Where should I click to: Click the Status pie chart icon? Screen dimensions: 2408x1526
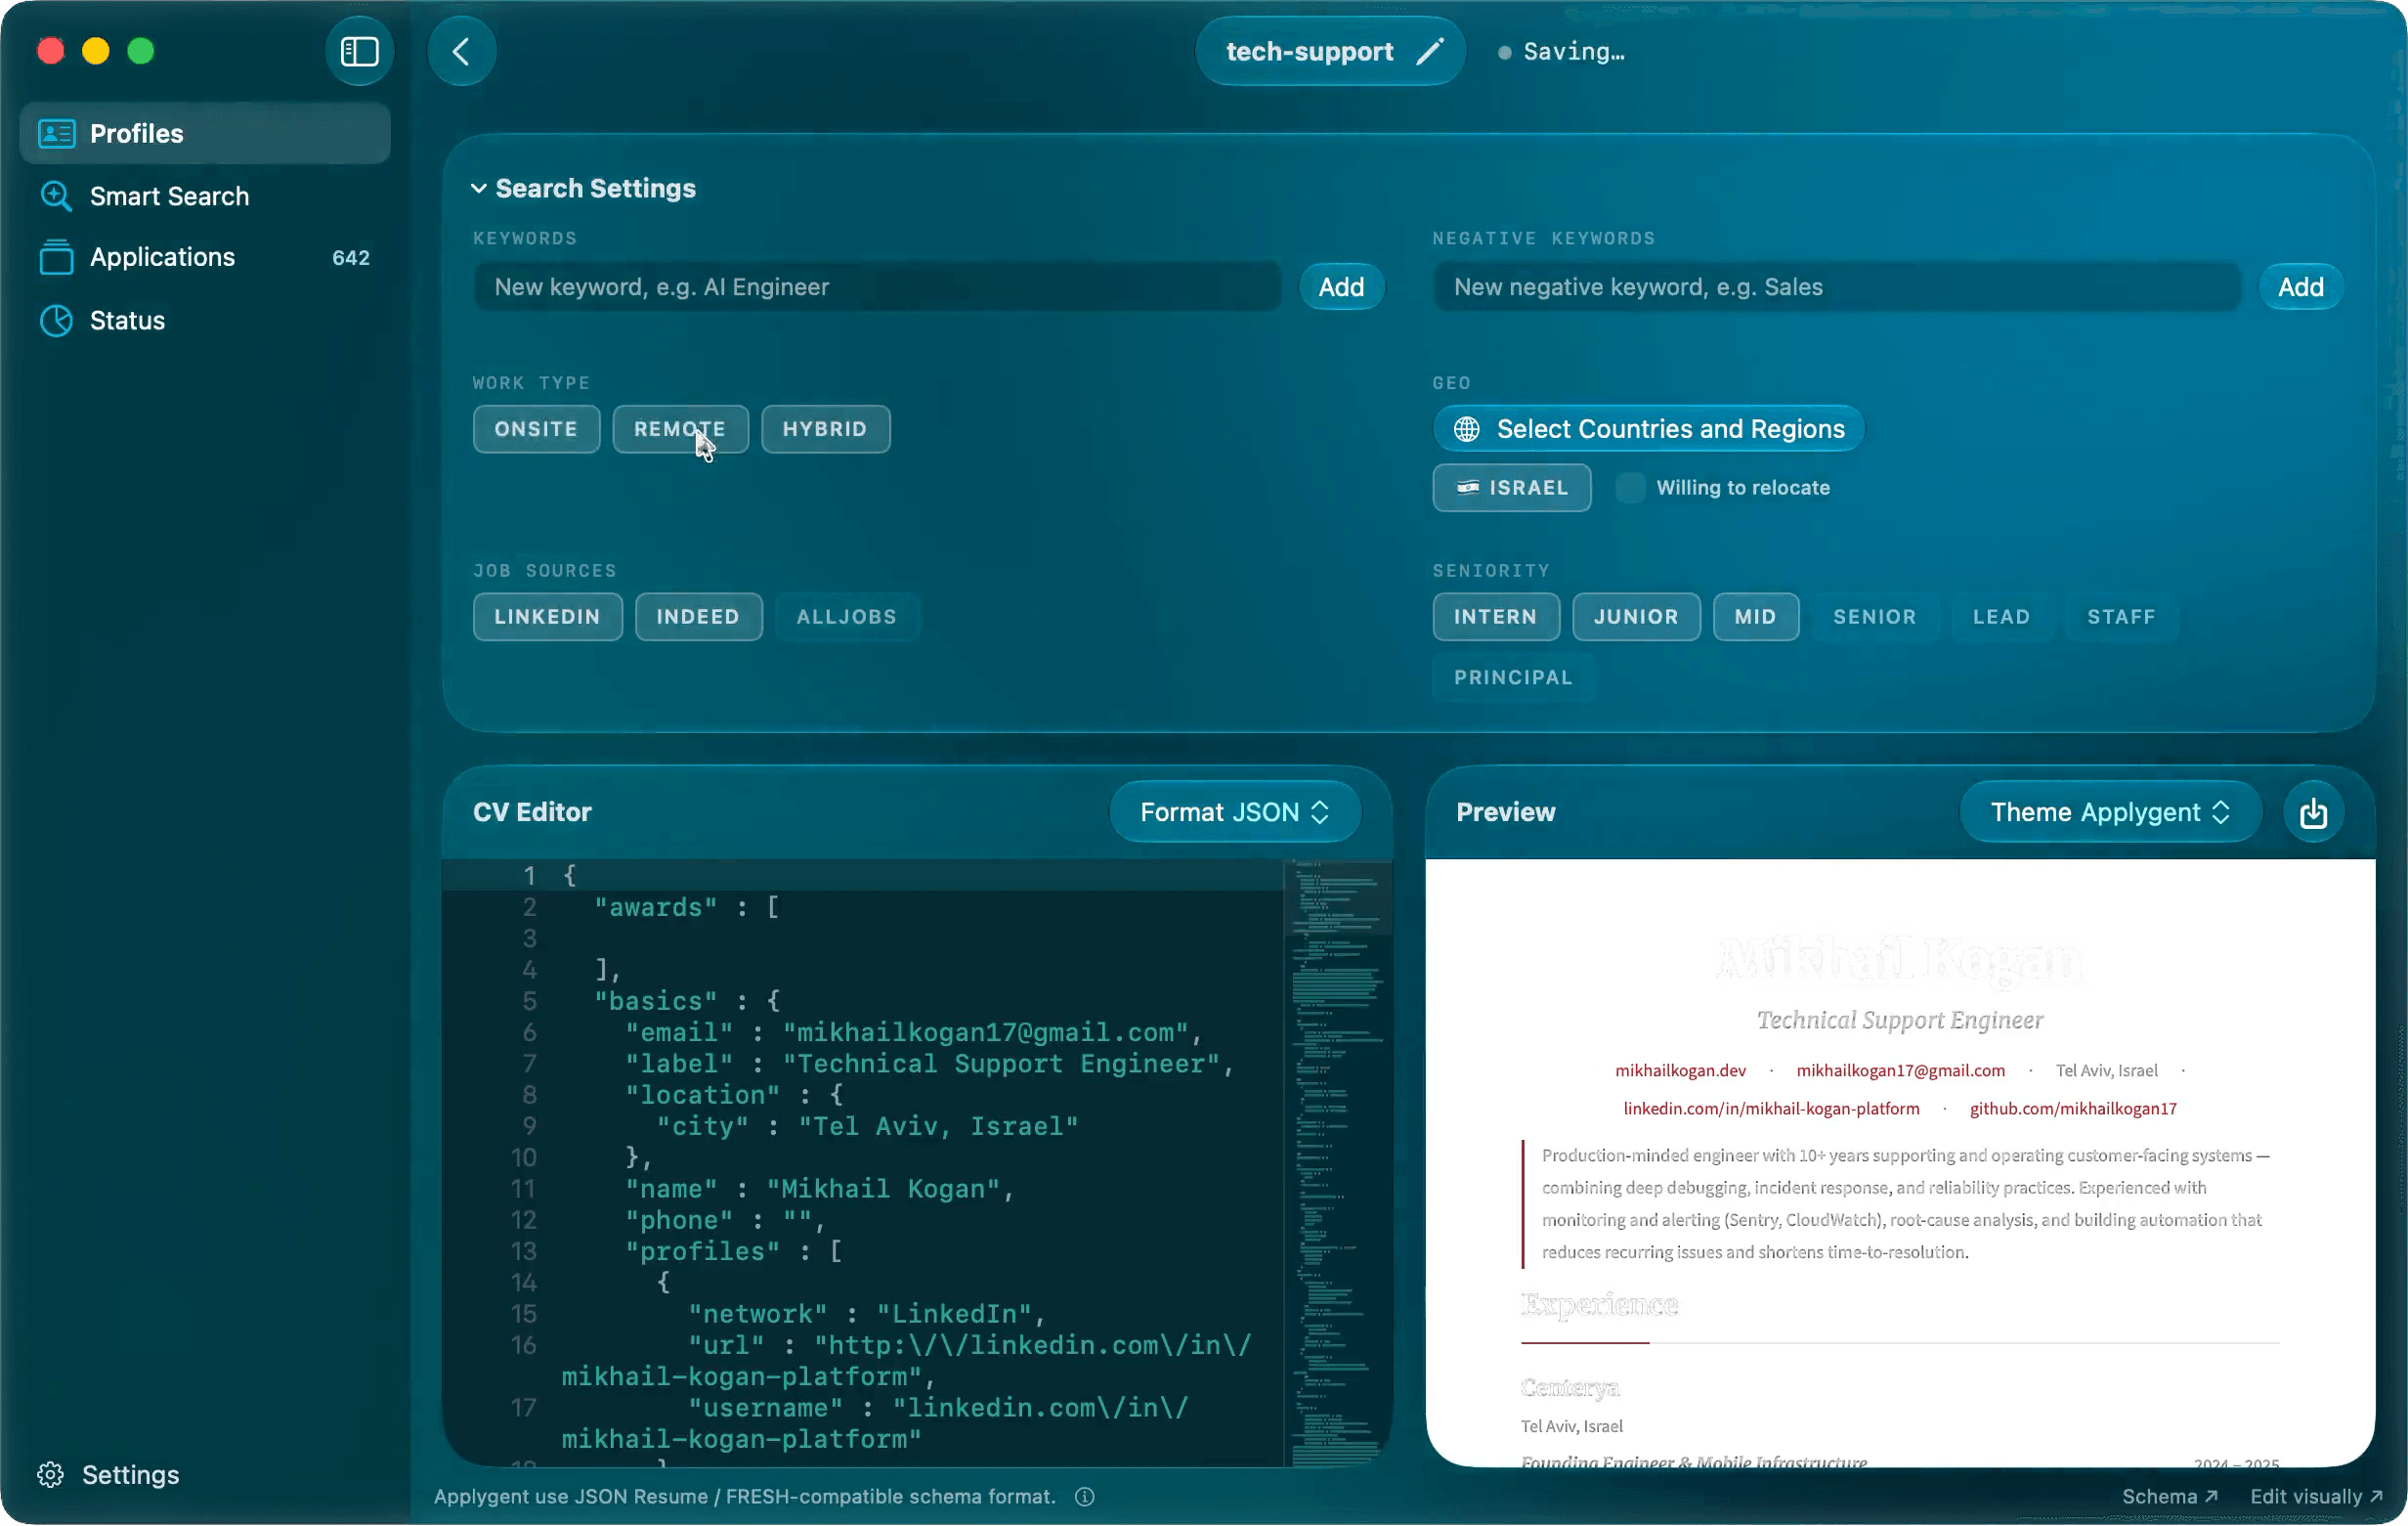coord(56,320)
